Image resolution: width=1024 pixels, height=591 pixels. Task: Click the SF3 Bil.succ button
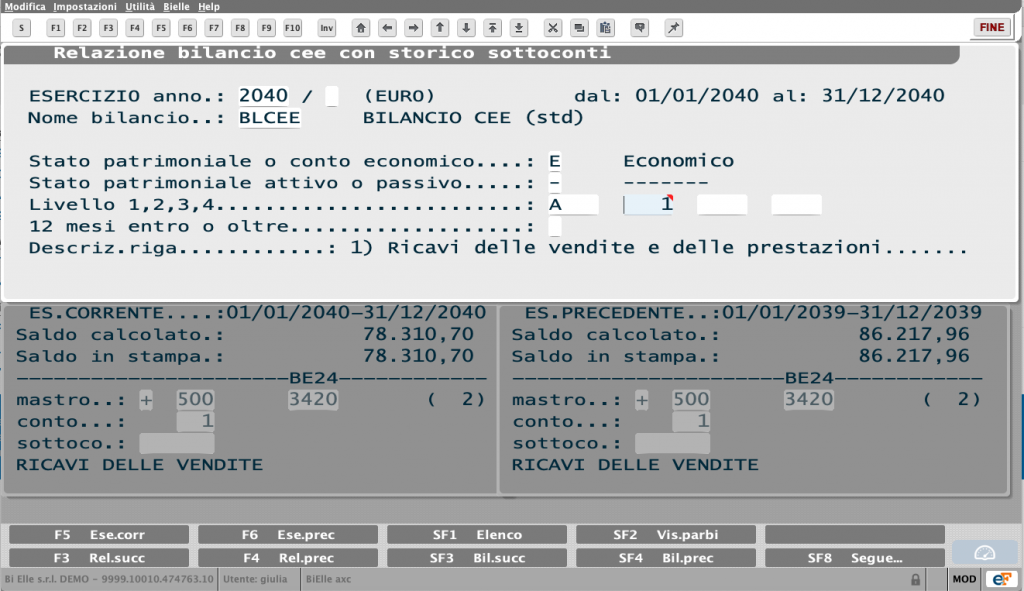pos(477,558)
